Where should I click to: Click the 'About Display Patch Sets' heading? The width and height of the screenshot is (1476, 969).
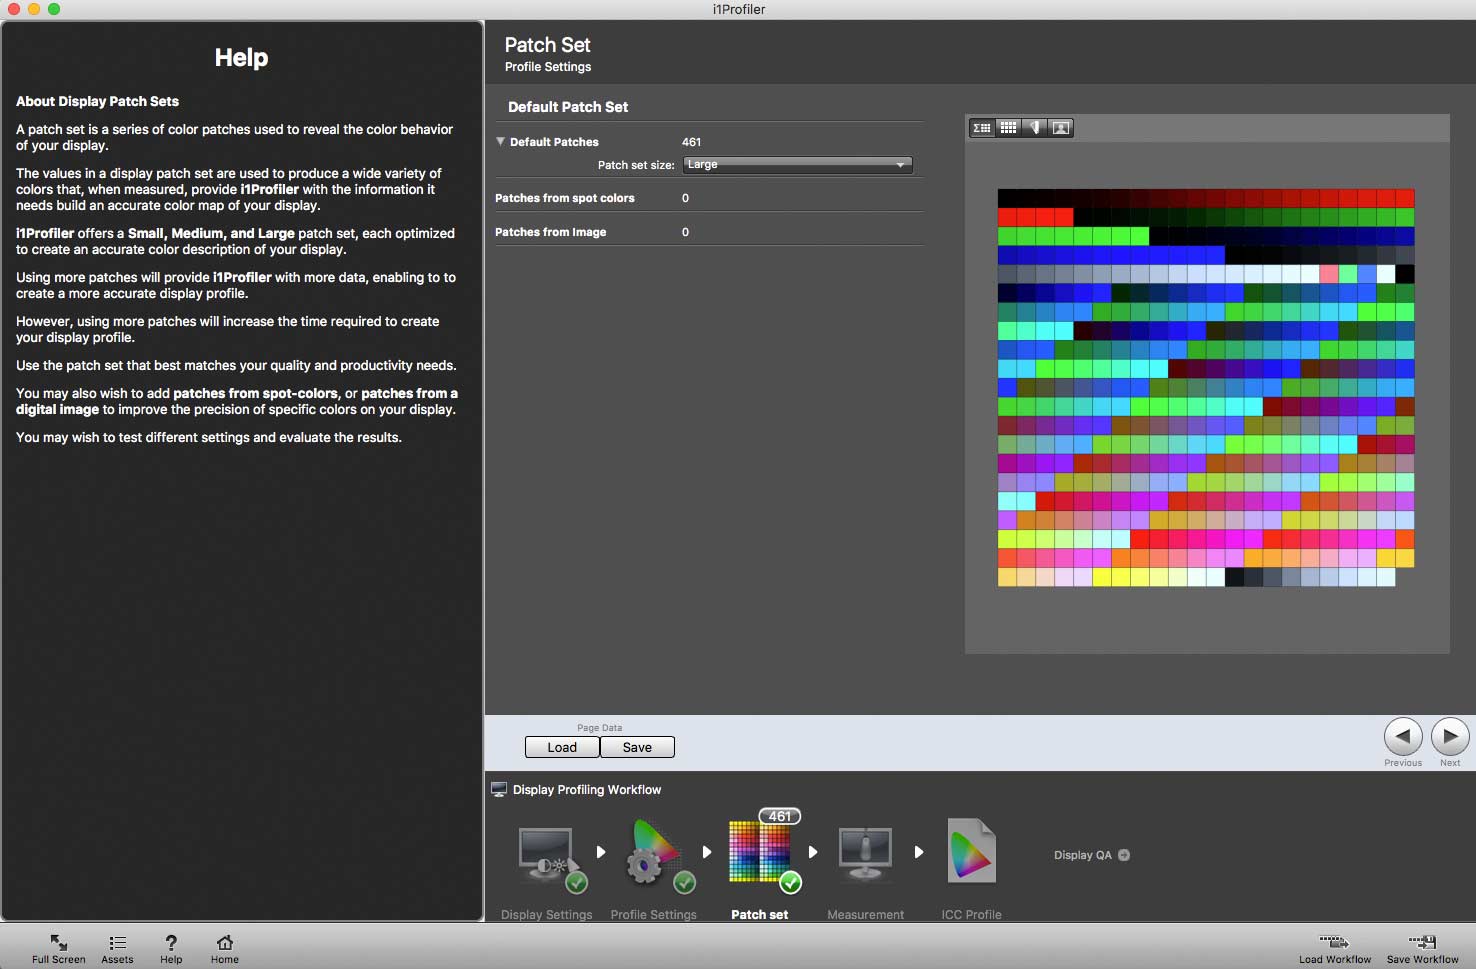click(x=97, y=101)
